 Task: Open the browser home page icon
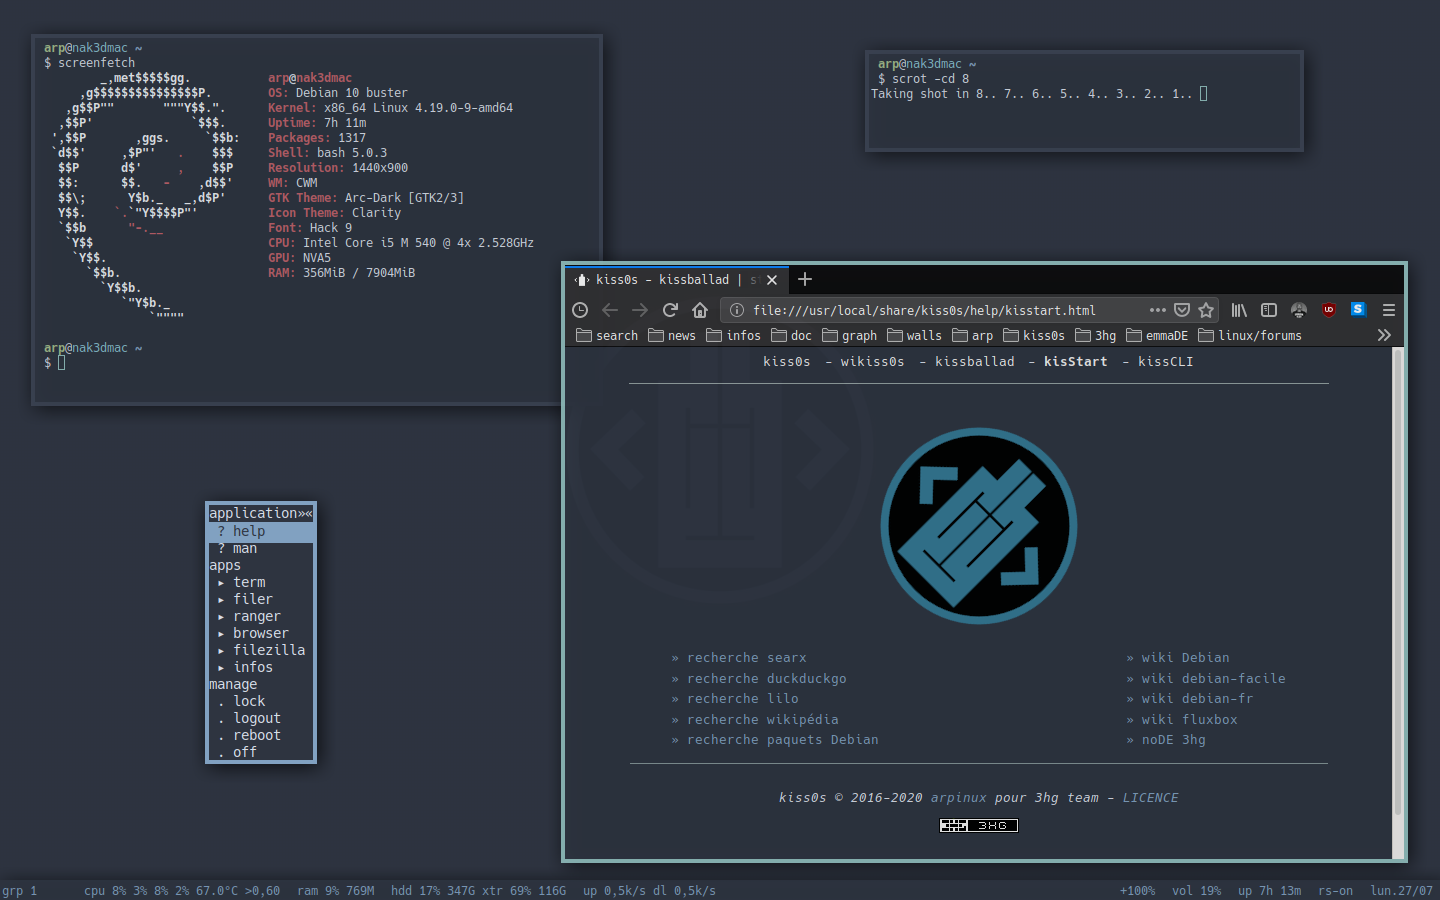coord(700,310)
